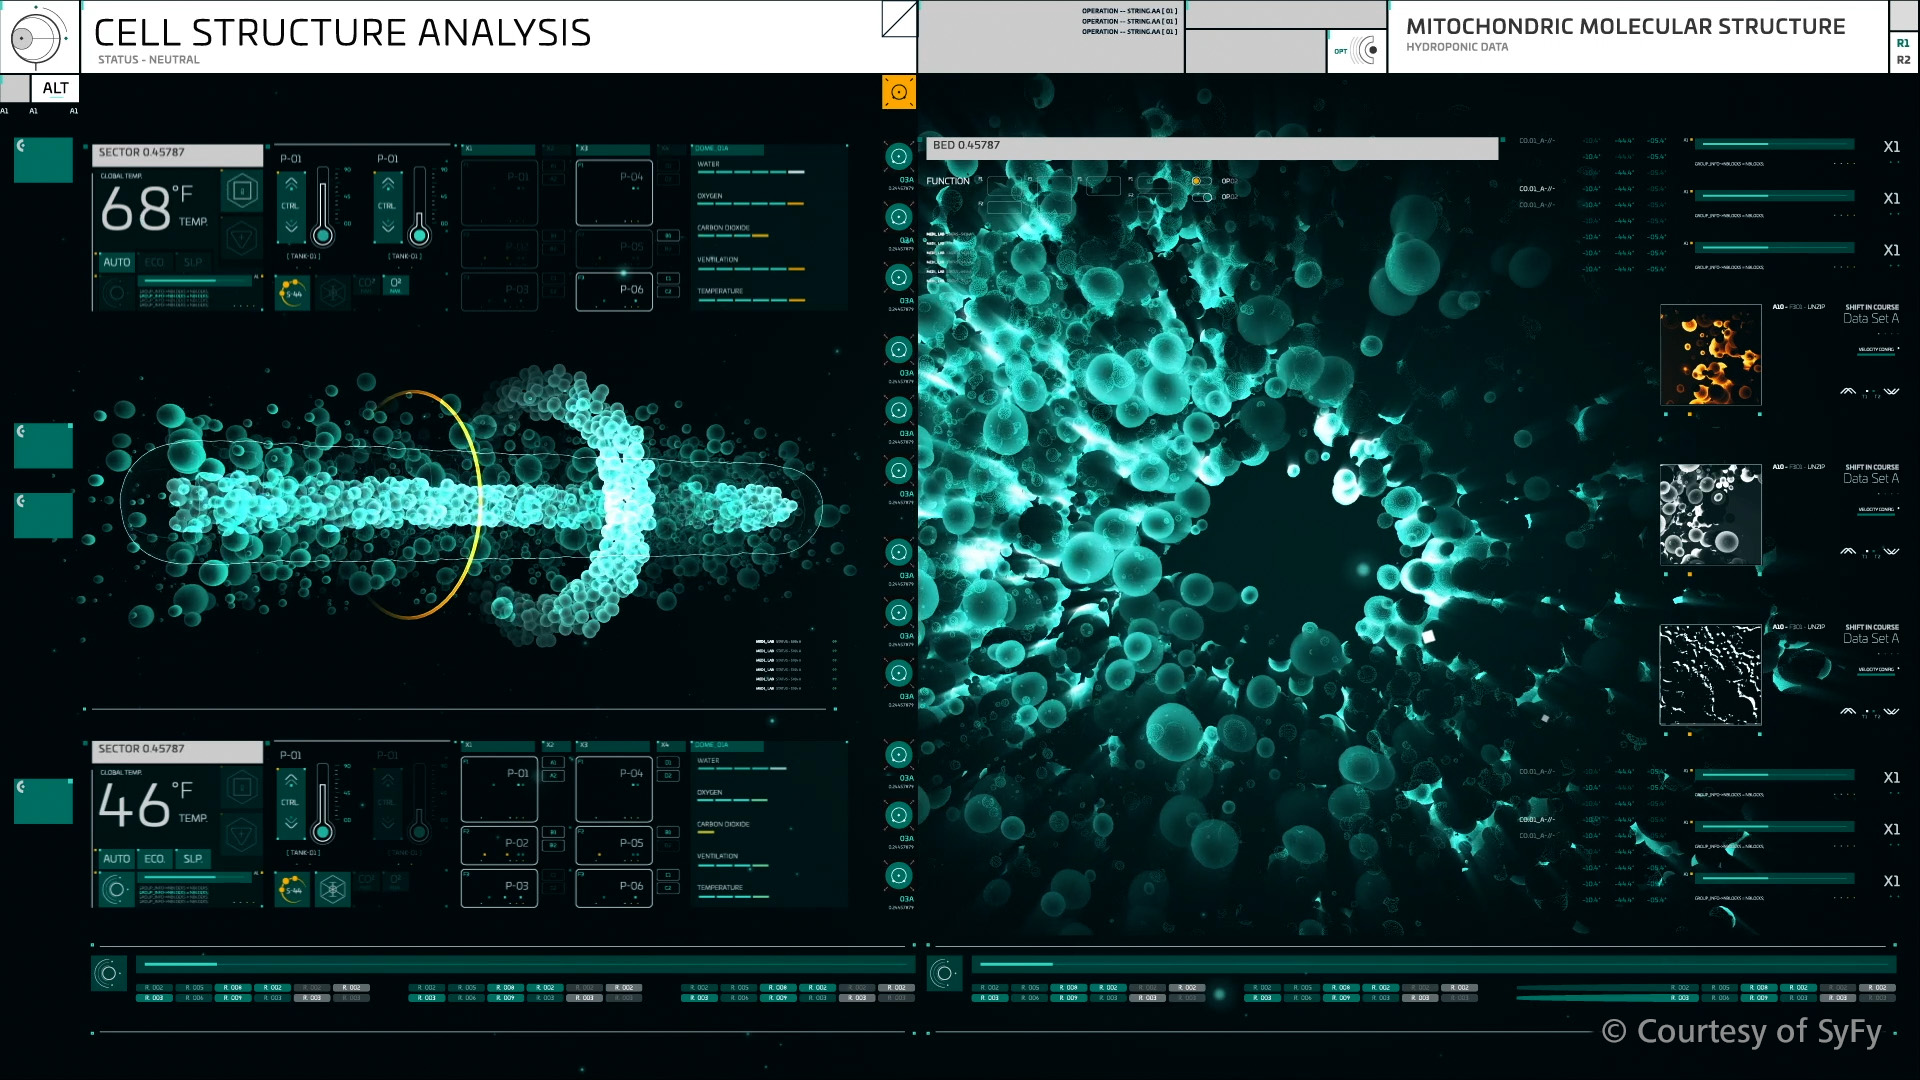This screenshot has height=1080, width=1920.
Task: Click P-02 cell in 46°F sector grid
Action: click(x=499, y=845)
